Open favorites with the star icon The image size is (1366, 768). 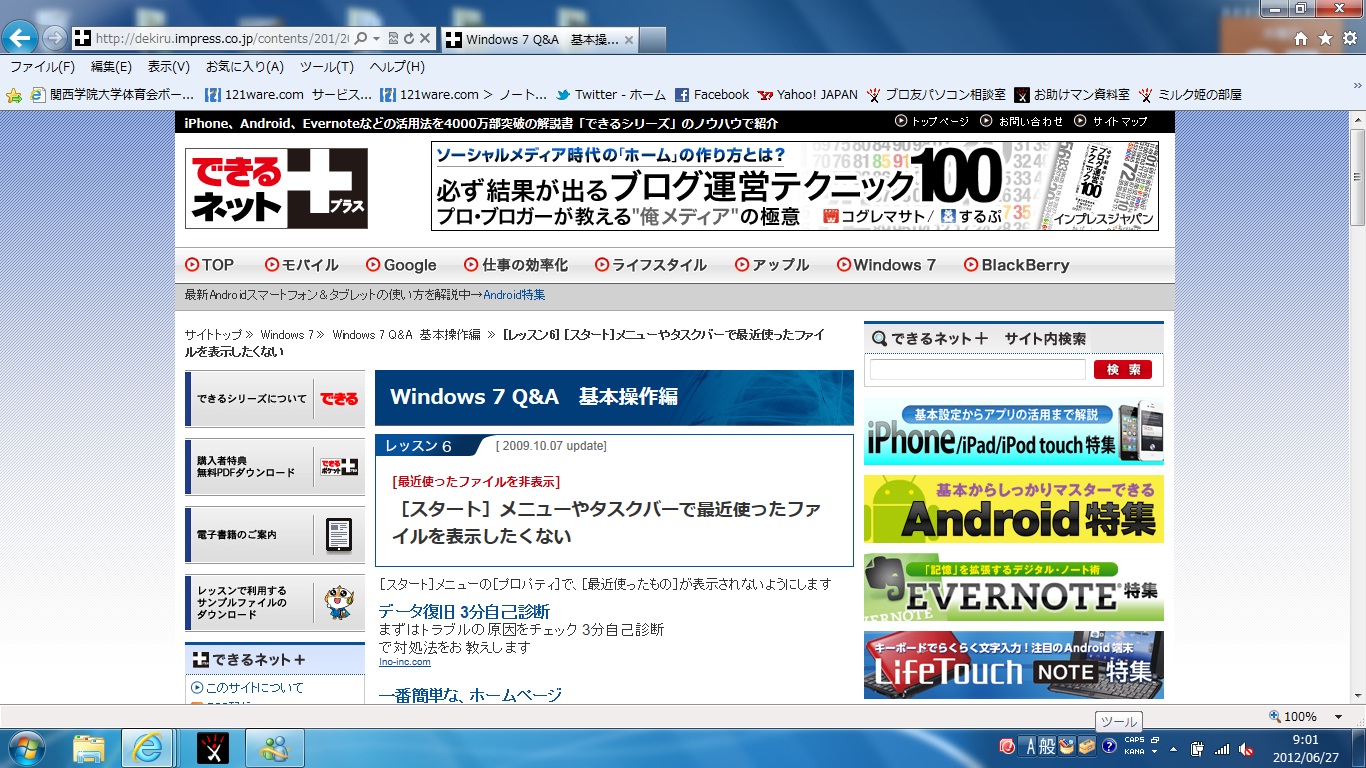pos(1325,39)
